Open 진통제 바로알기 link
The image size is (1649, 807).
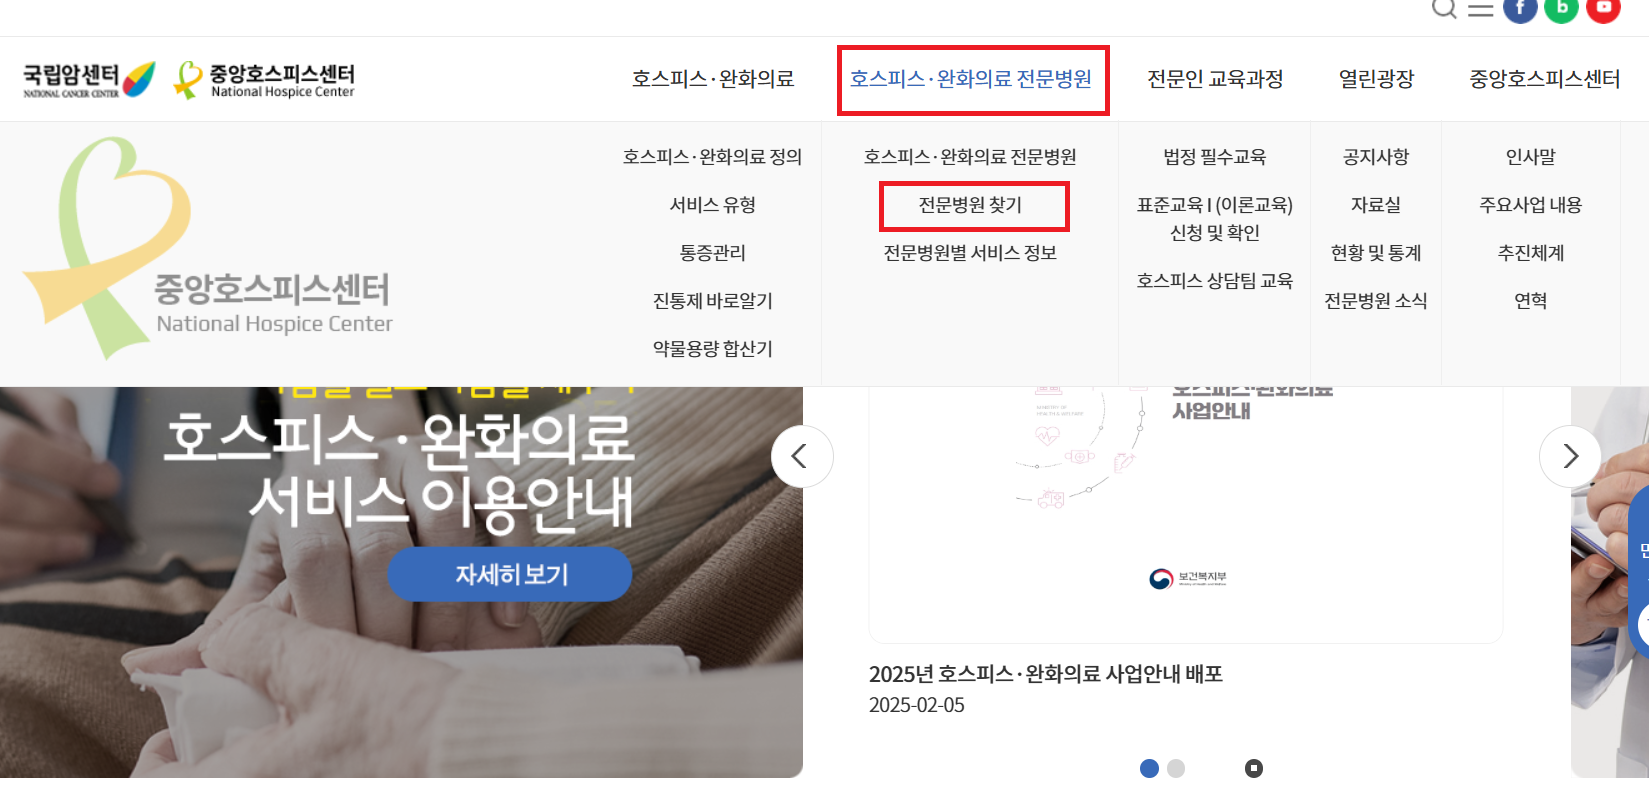click(713, 301)
